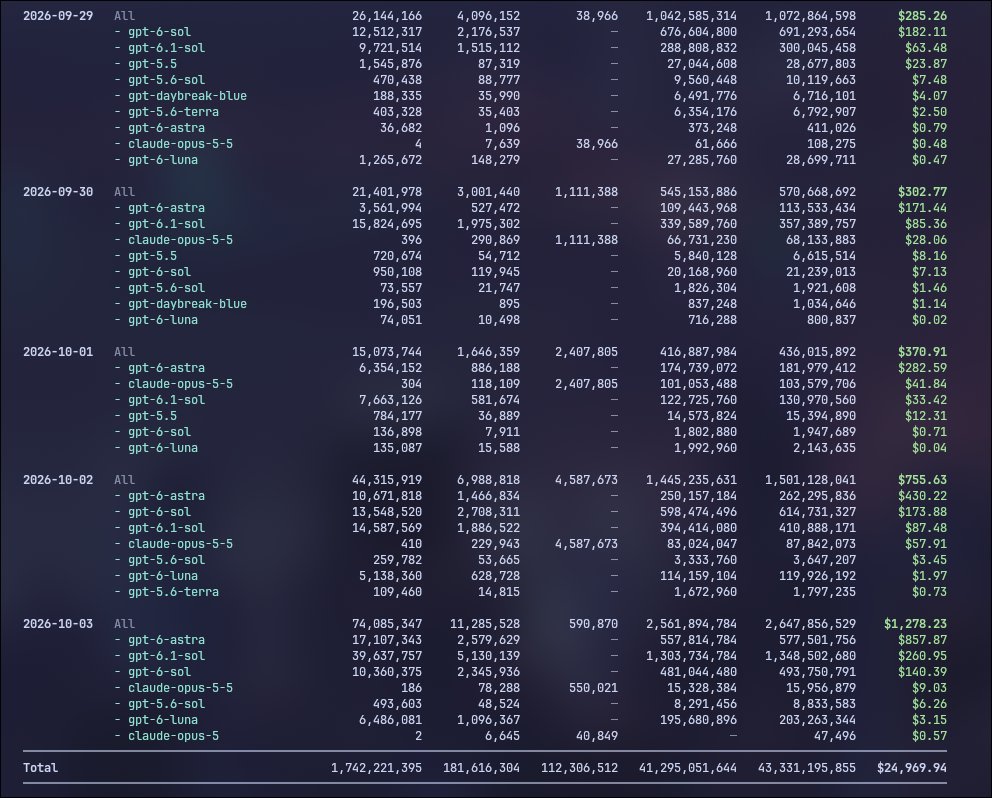
Task: Select the 2026-10-02 date label
Action: 58,480
